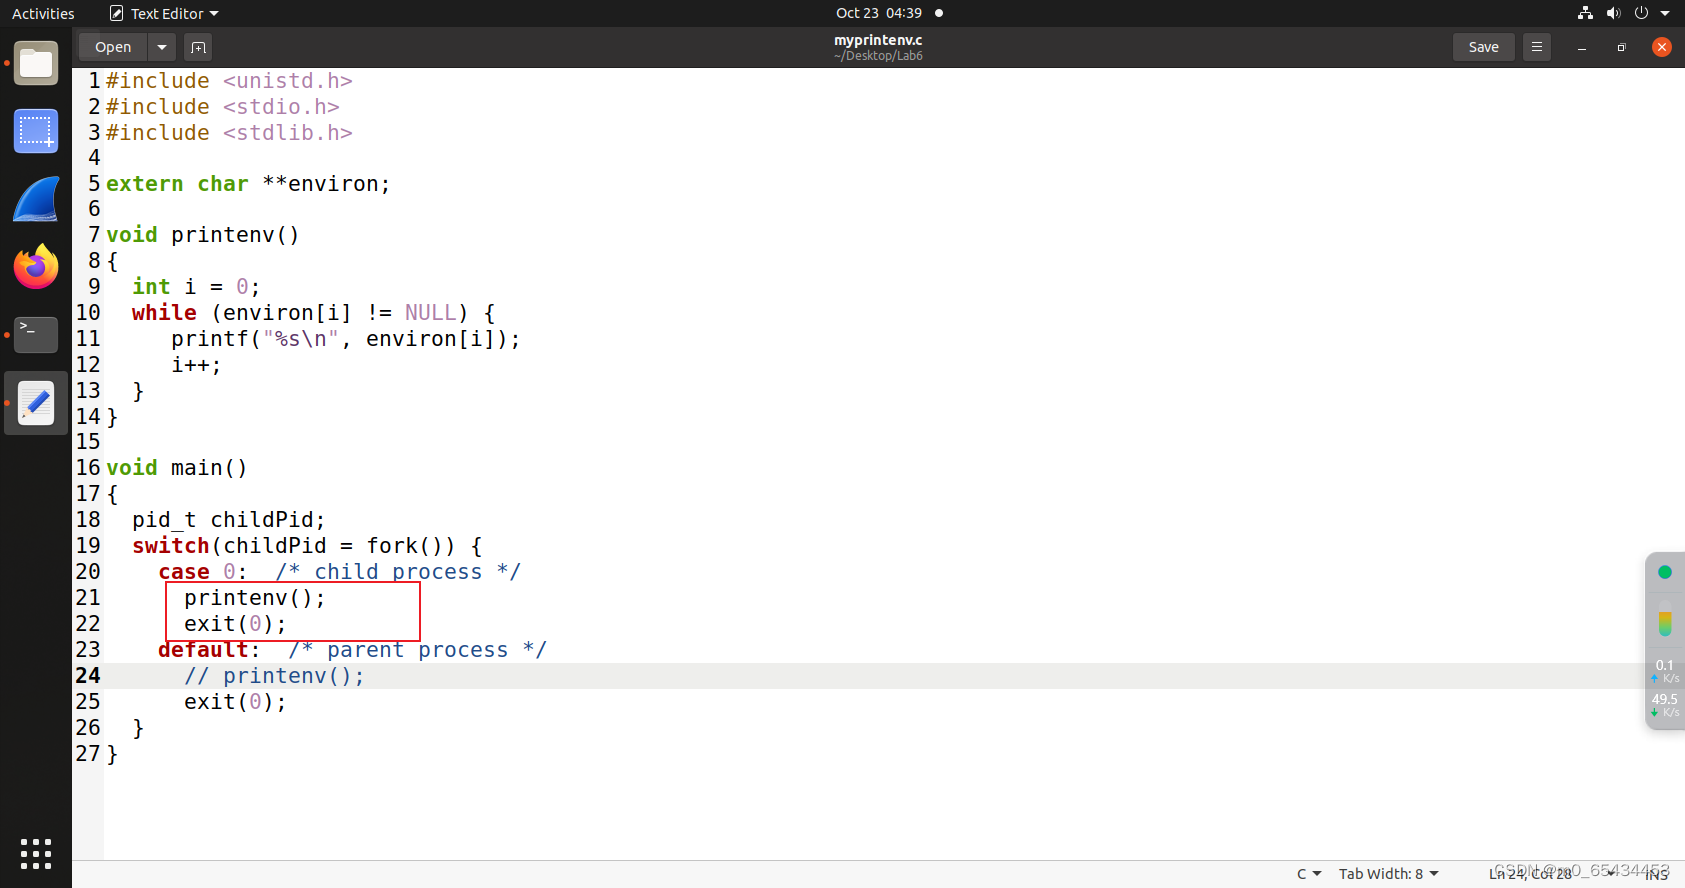Viewport: 1685px width, 888px height.
Task: Open the Tab Width: 8 selector
Action: 1389,874
